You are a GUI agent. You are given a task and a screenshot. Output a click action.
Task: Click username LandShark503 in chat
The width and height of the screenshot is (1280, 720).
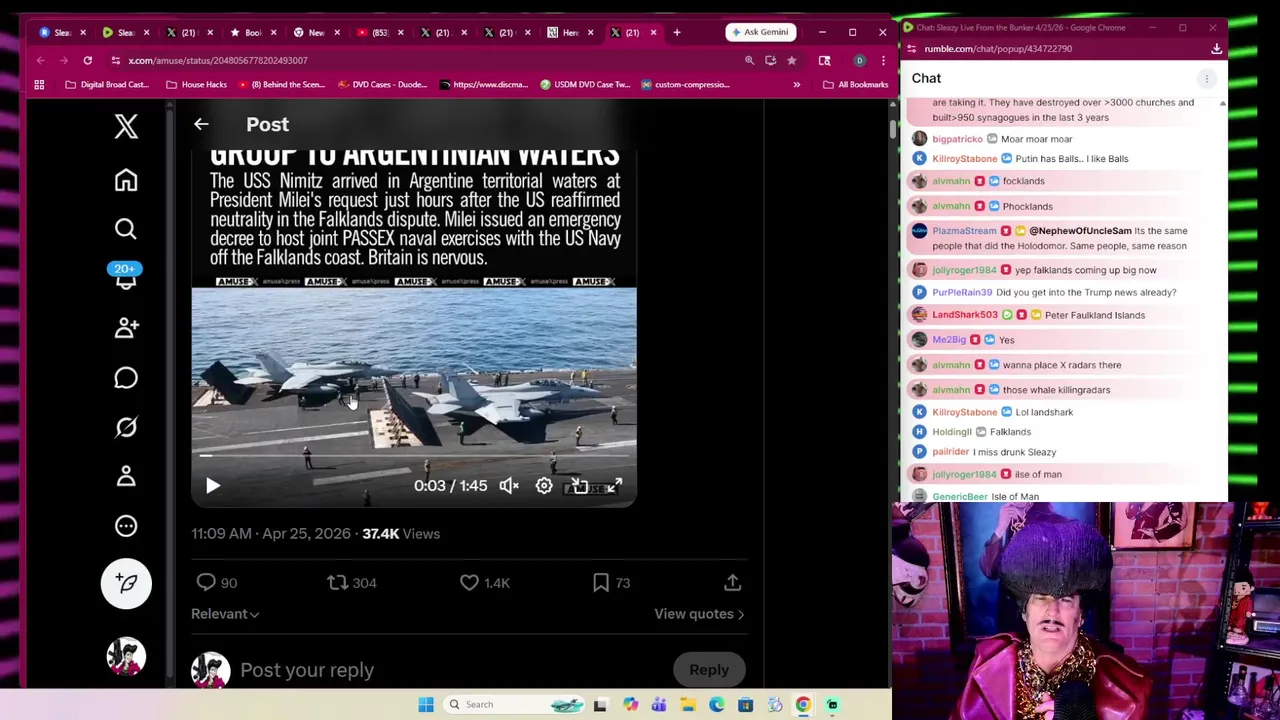coord(965,315)
